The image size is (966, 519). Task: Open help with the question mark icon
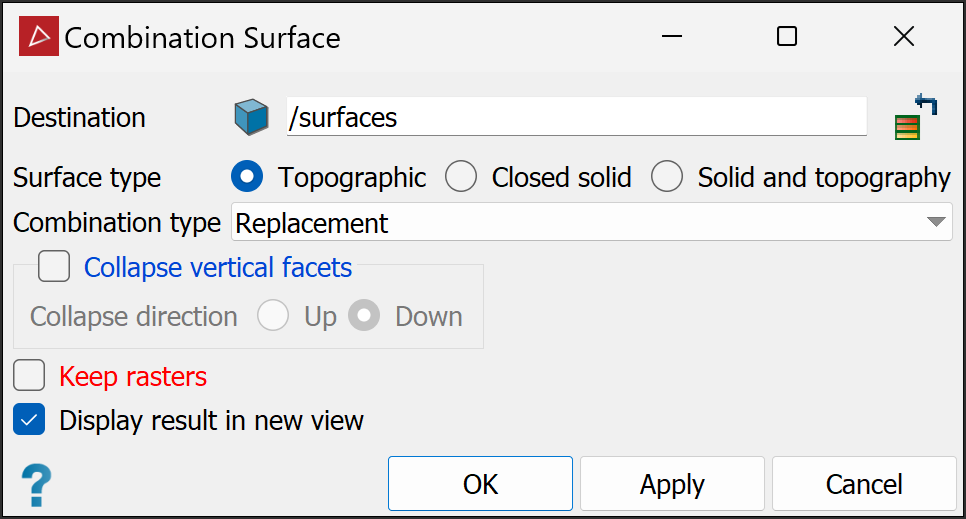(x=36, y=485)
